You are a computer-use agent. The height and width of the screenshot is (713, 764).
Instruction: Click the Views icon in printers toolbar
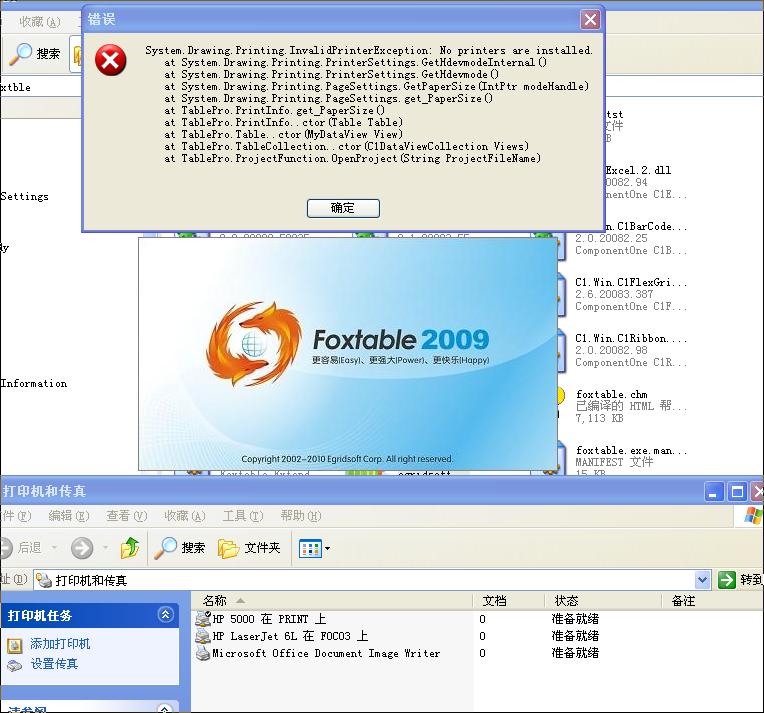click(x=310, y=548)
